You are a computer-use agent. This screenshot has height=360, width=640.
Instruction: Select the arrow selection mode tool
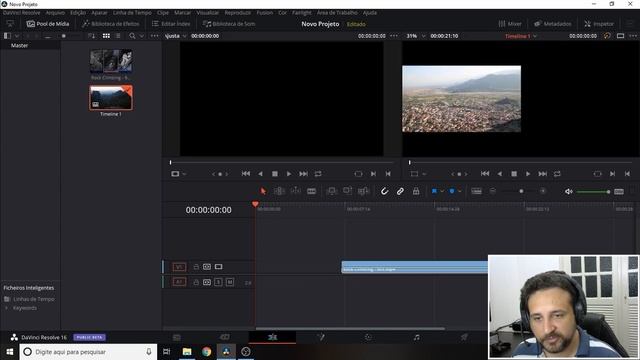point(263,191)
